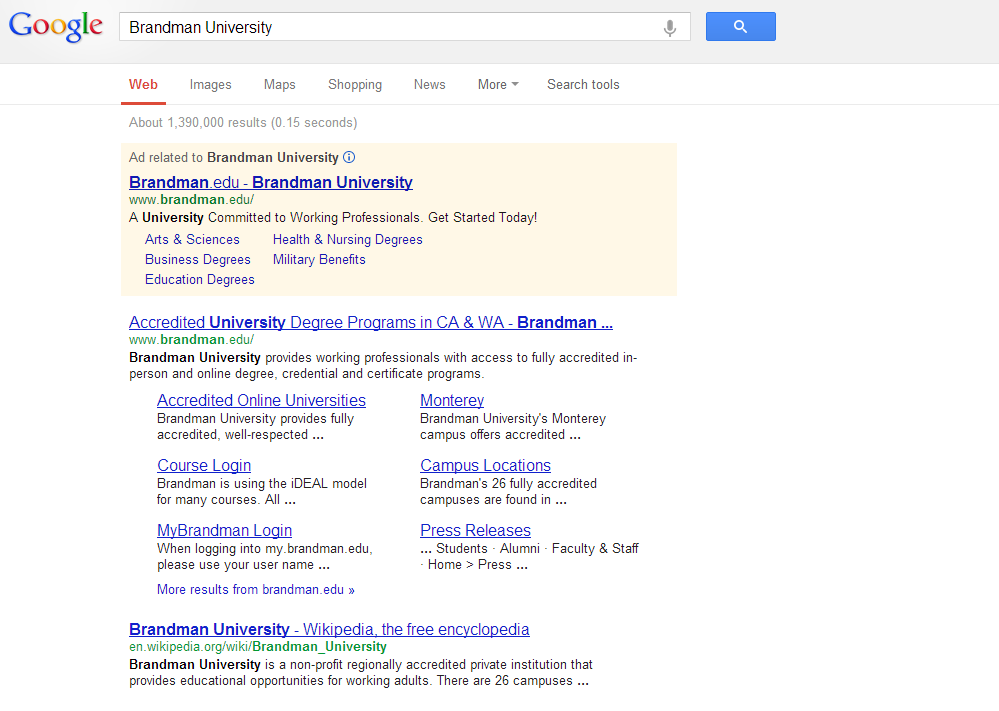
Task: Click the "non-profit regionally accredited" Wikipedia snippet
Action: (361, 672)
